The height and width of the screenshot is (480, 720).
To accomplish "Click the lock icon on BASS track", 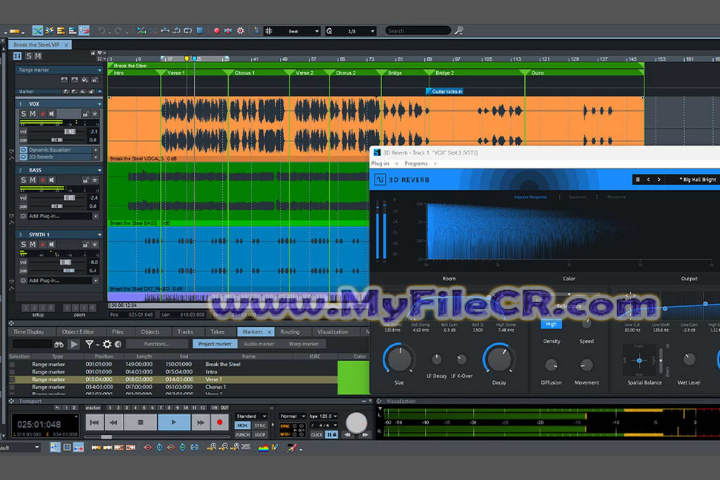I will [86, 180].
